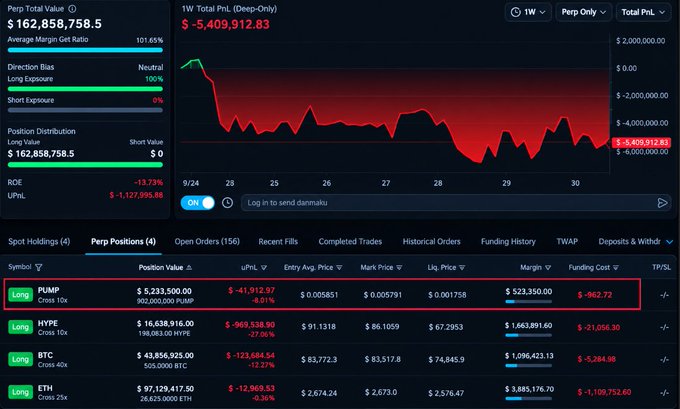Click the PUMP symbol name
This screenshot has width=680, height=409.
click(x=49, y=290)
